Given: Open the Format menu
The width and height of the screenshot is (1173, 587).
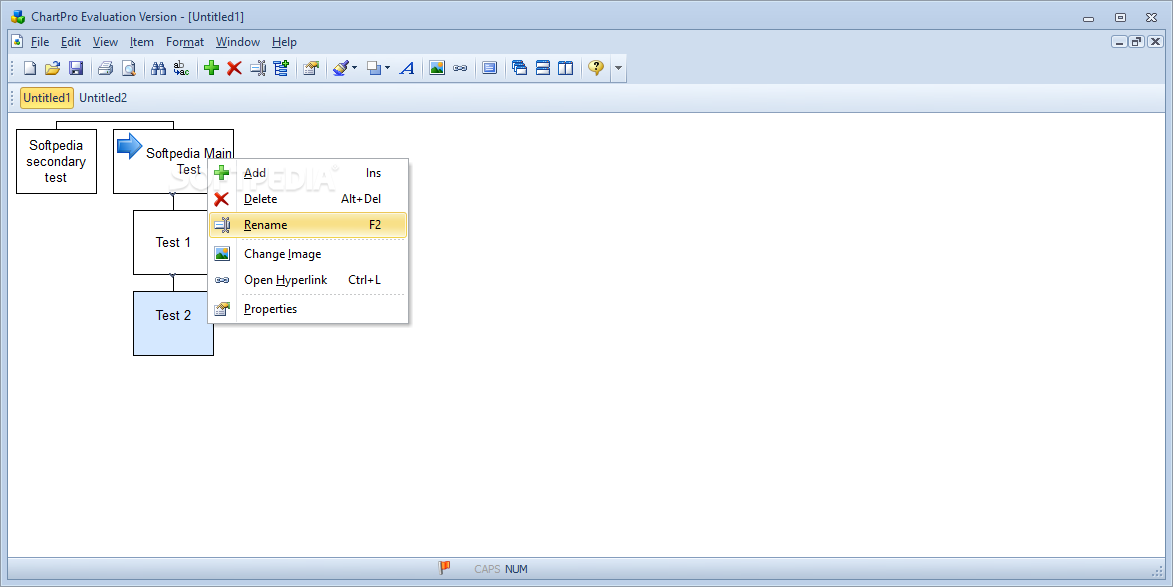Looking at the screenshot, I should pos(185,42).
